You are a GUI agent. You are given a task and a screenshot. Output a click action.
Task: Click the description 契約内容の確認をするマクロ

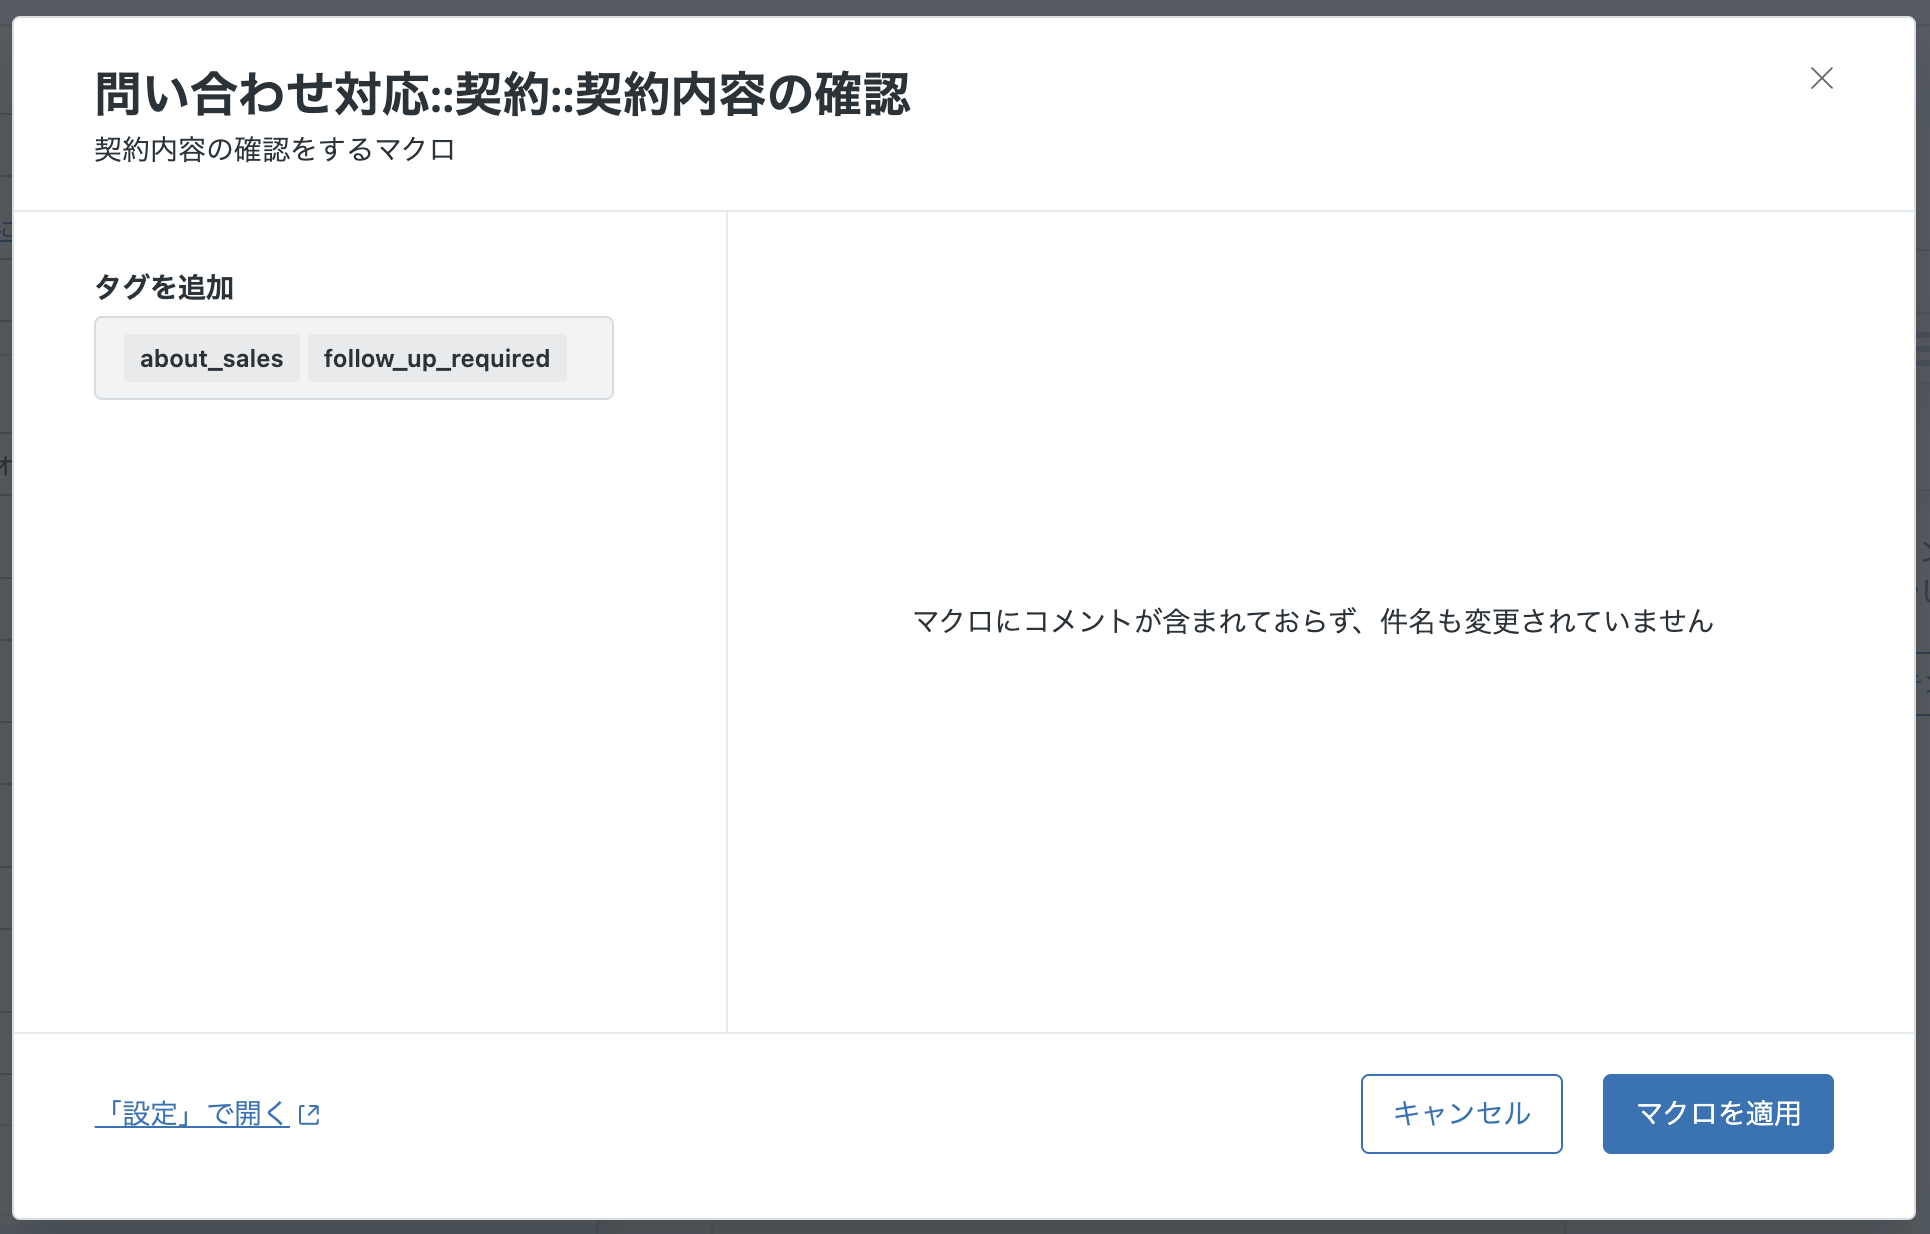(275, 150)
